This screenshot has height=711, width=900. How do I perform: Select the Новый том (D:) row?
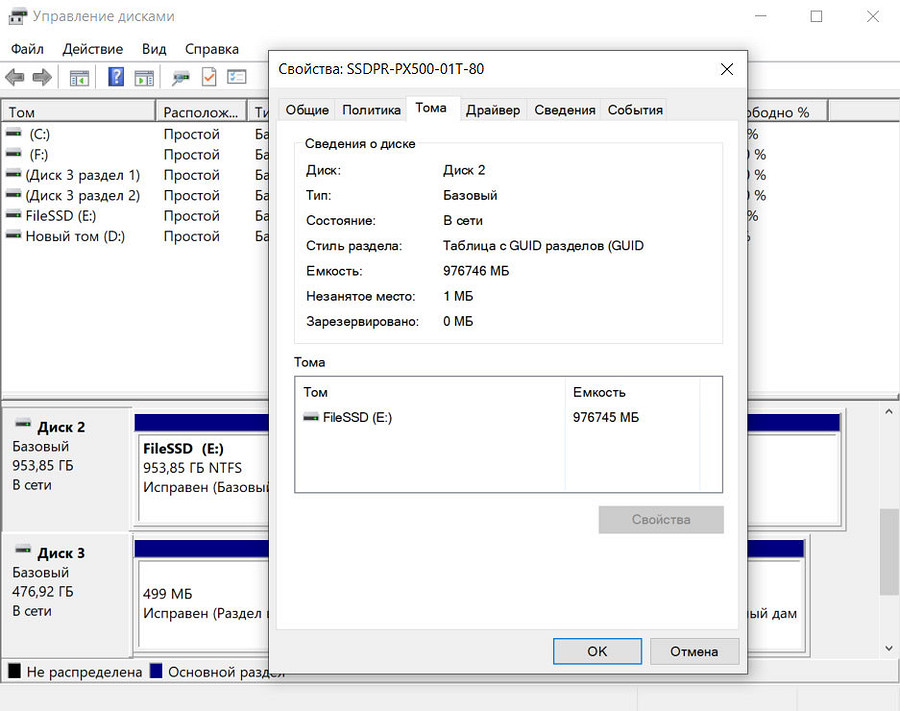(135, 236)
